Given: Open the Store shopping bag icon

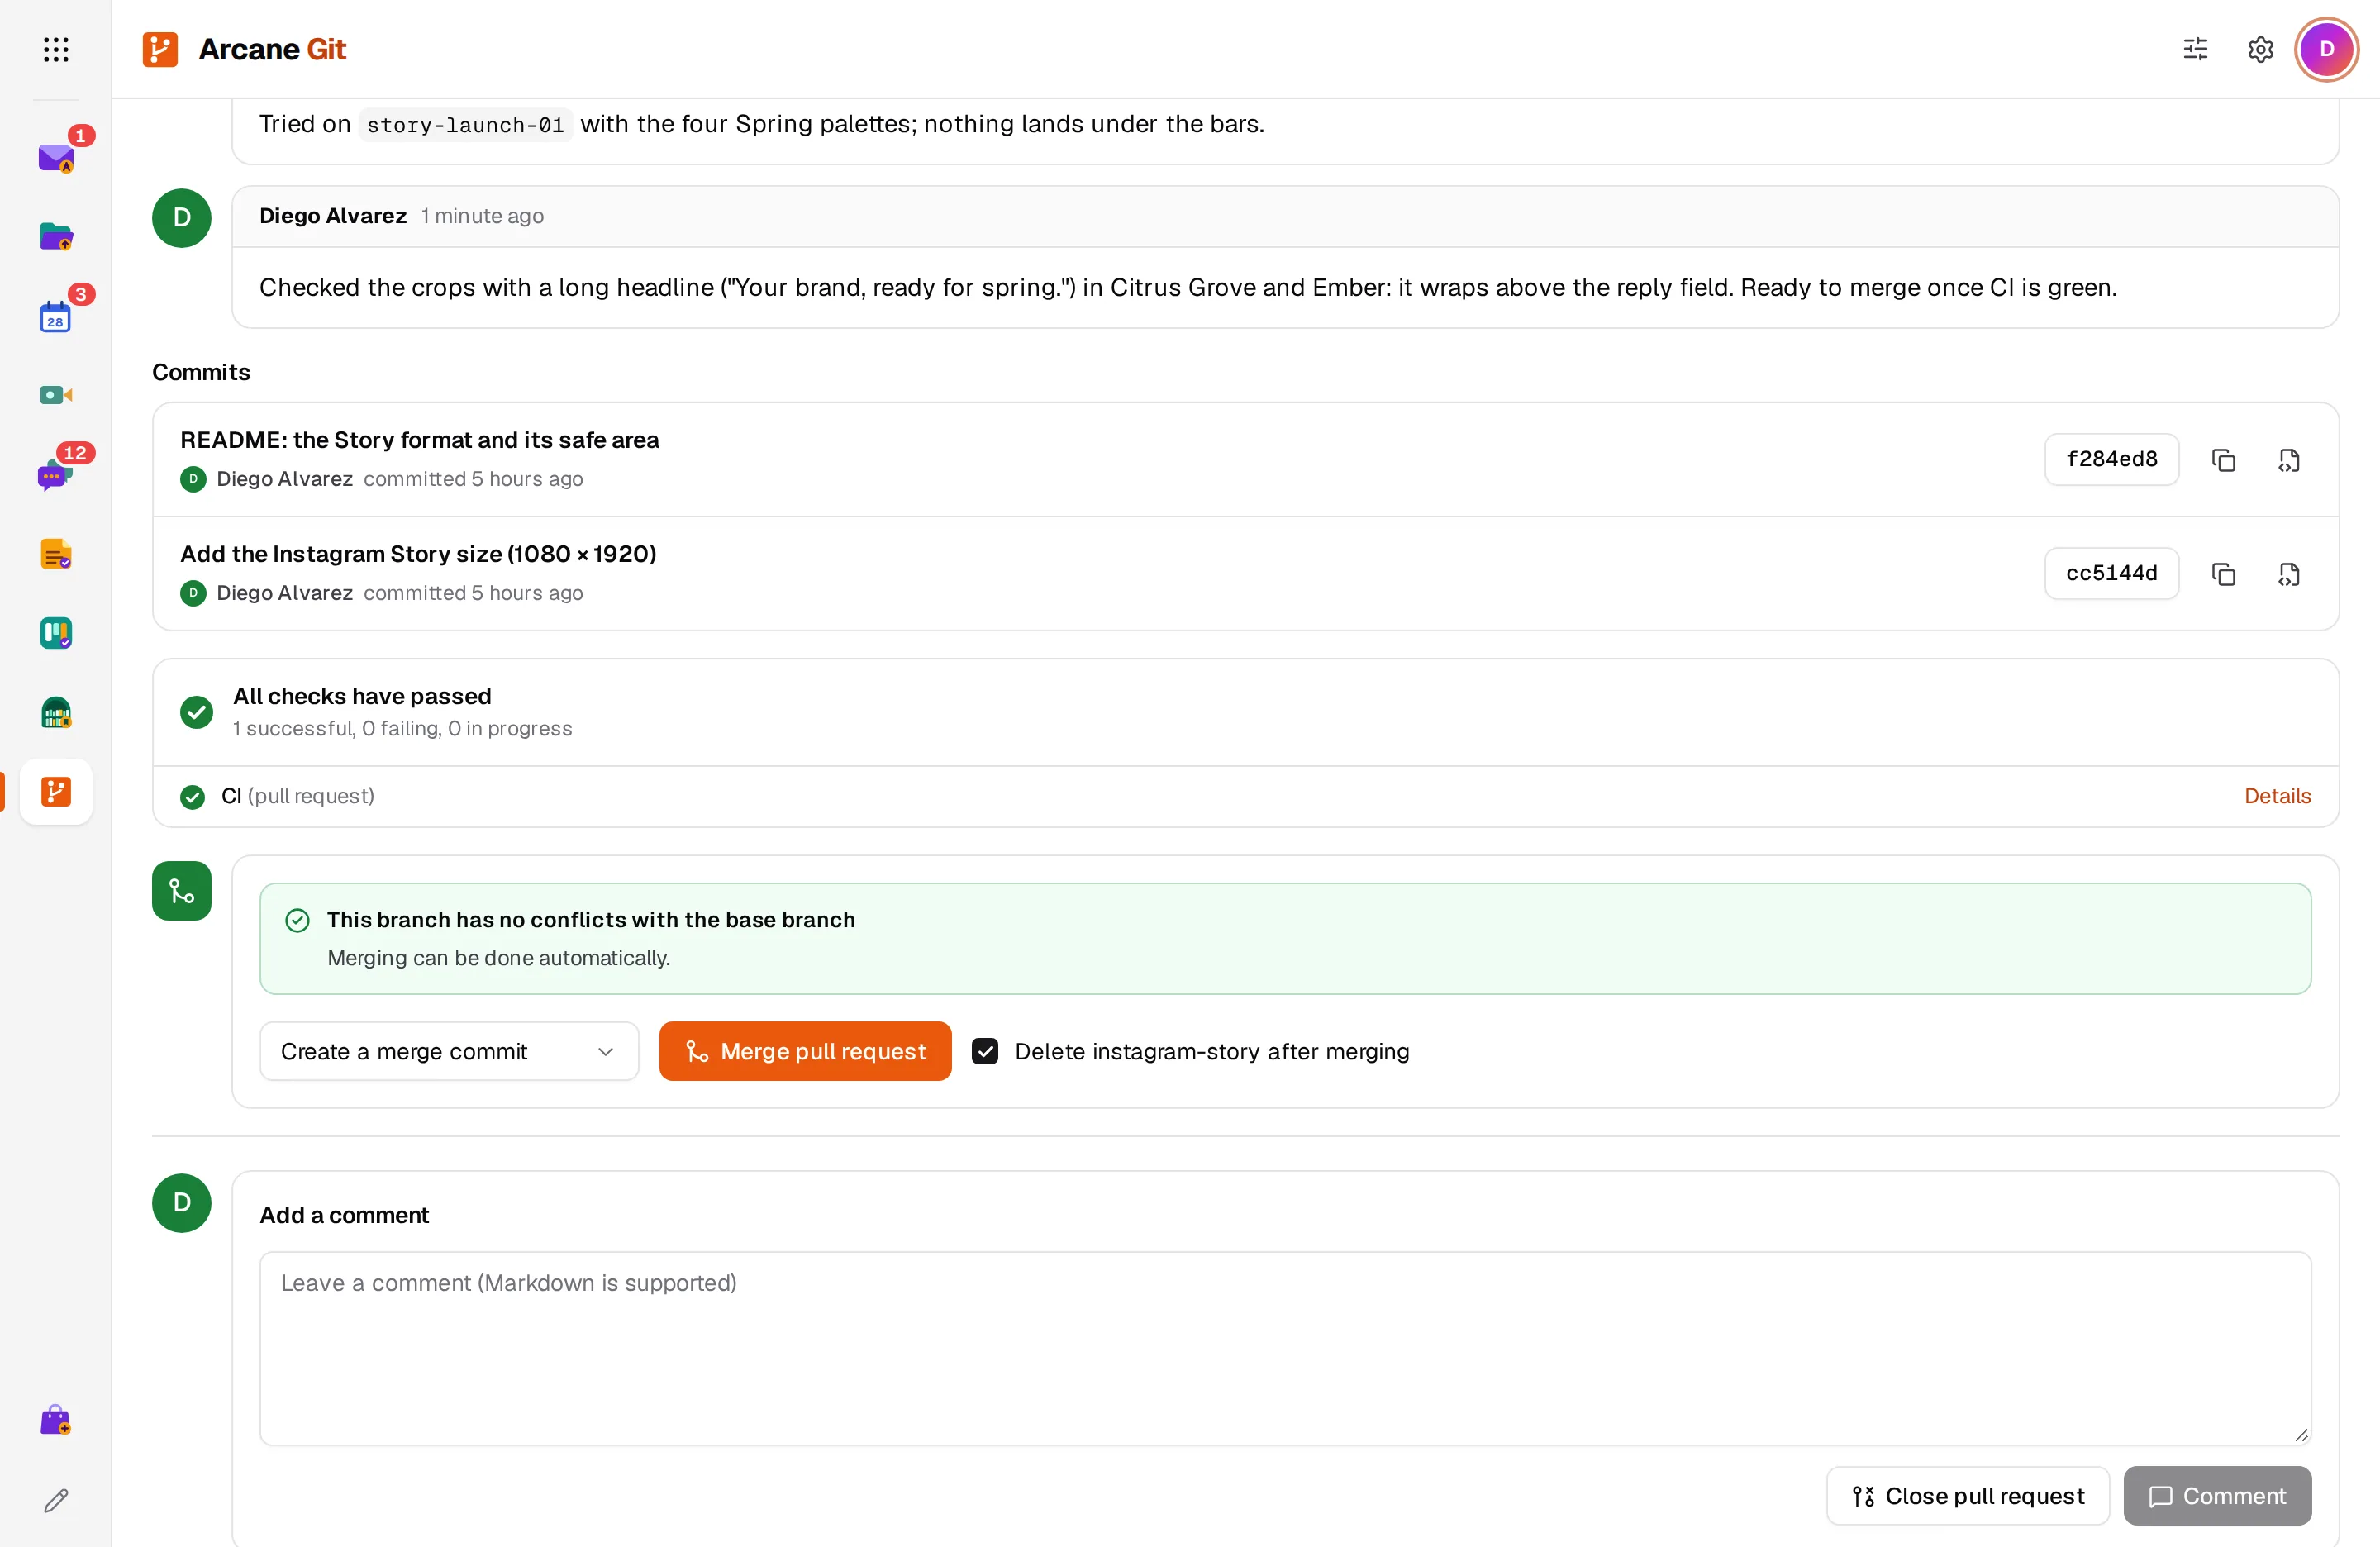Looking at the screenshot, I should tap(56, 1420).
